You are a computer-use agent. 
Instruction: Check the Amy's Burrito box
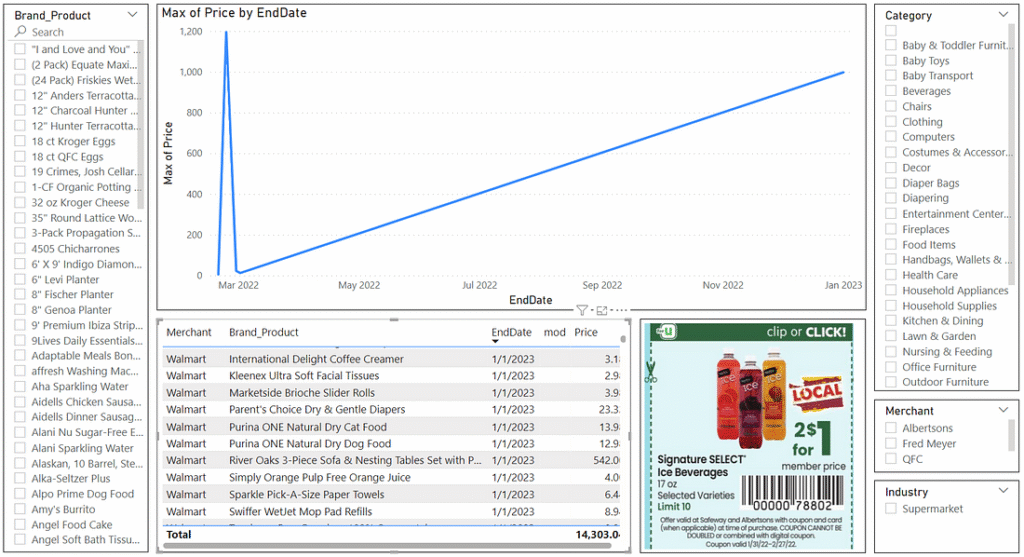[20, 509]
